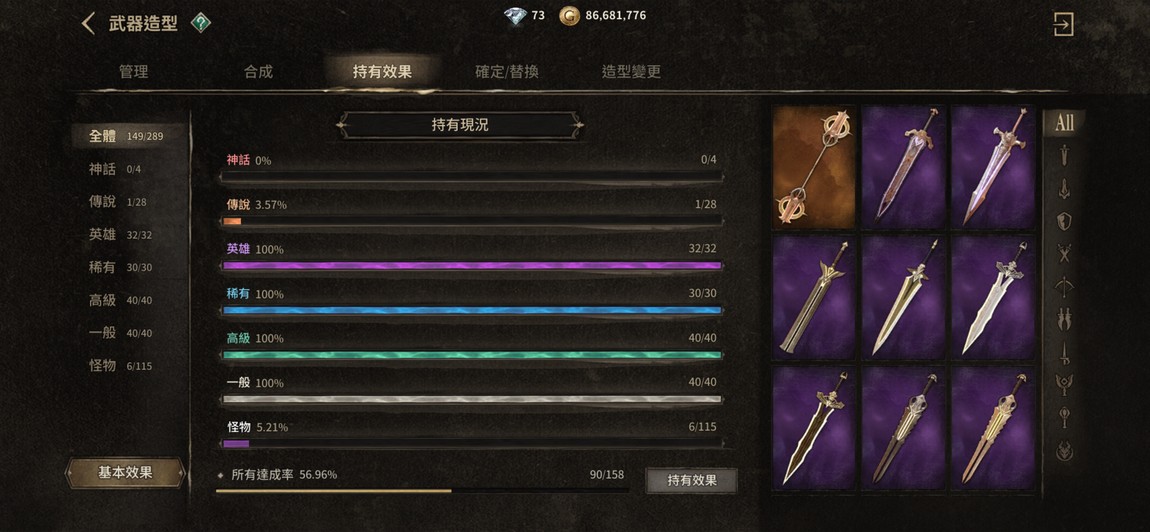Filter weapons by the bow icon
This screenshot has width=1150, height=532.
[x=1063, y=287]
